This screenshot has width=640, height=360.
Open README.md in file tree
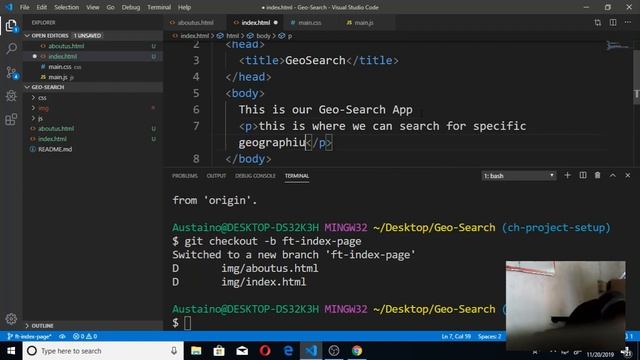click(x=55, y=149)
